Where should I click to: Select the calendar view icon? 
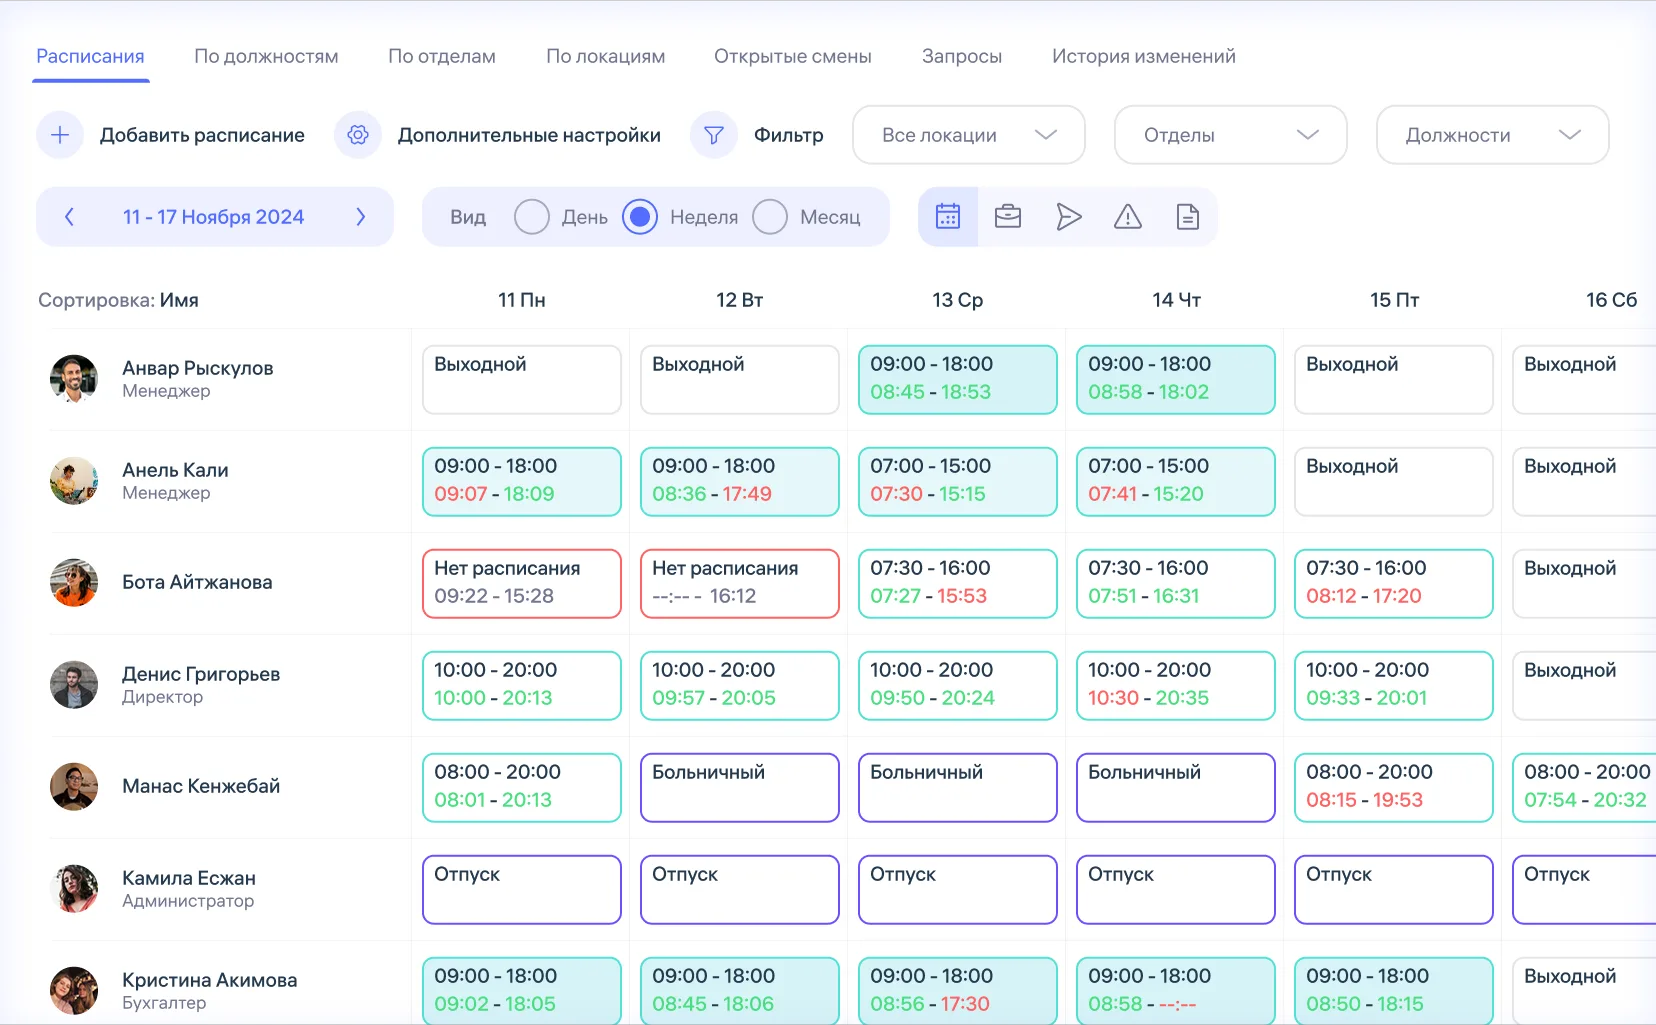pos(948,216)
